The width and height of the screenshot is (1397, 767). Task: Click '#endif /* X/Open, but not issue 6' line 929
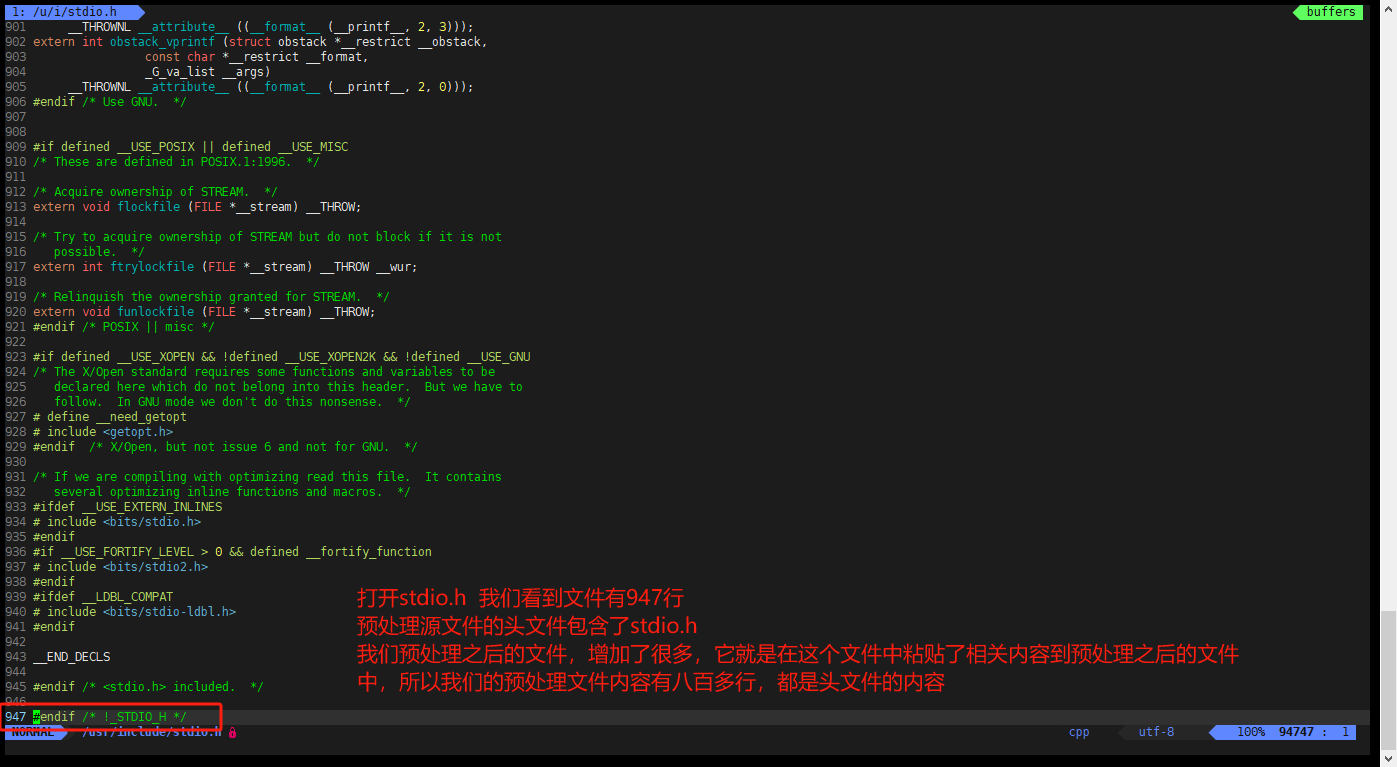pos(225,447)
